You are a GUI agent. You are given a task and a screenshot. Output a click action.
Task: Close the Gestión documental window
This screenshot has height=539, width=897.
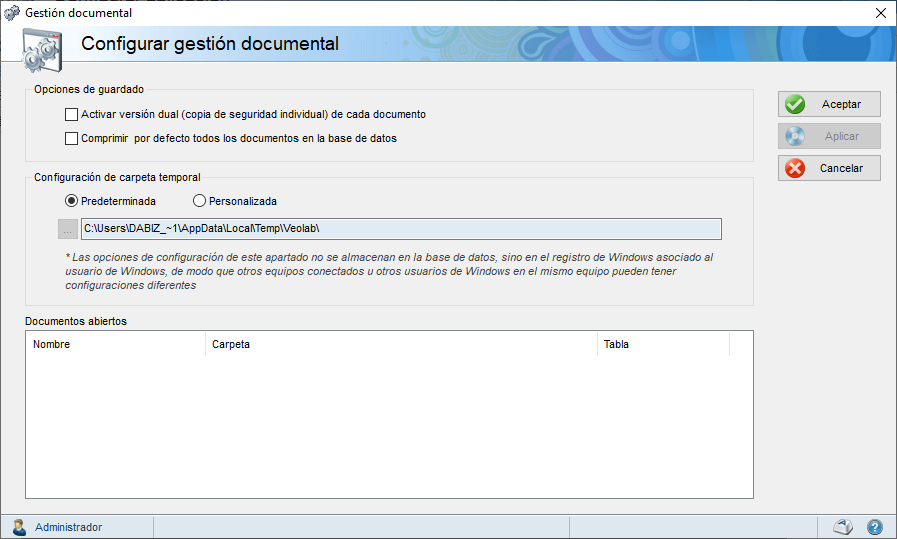[881, 13]
